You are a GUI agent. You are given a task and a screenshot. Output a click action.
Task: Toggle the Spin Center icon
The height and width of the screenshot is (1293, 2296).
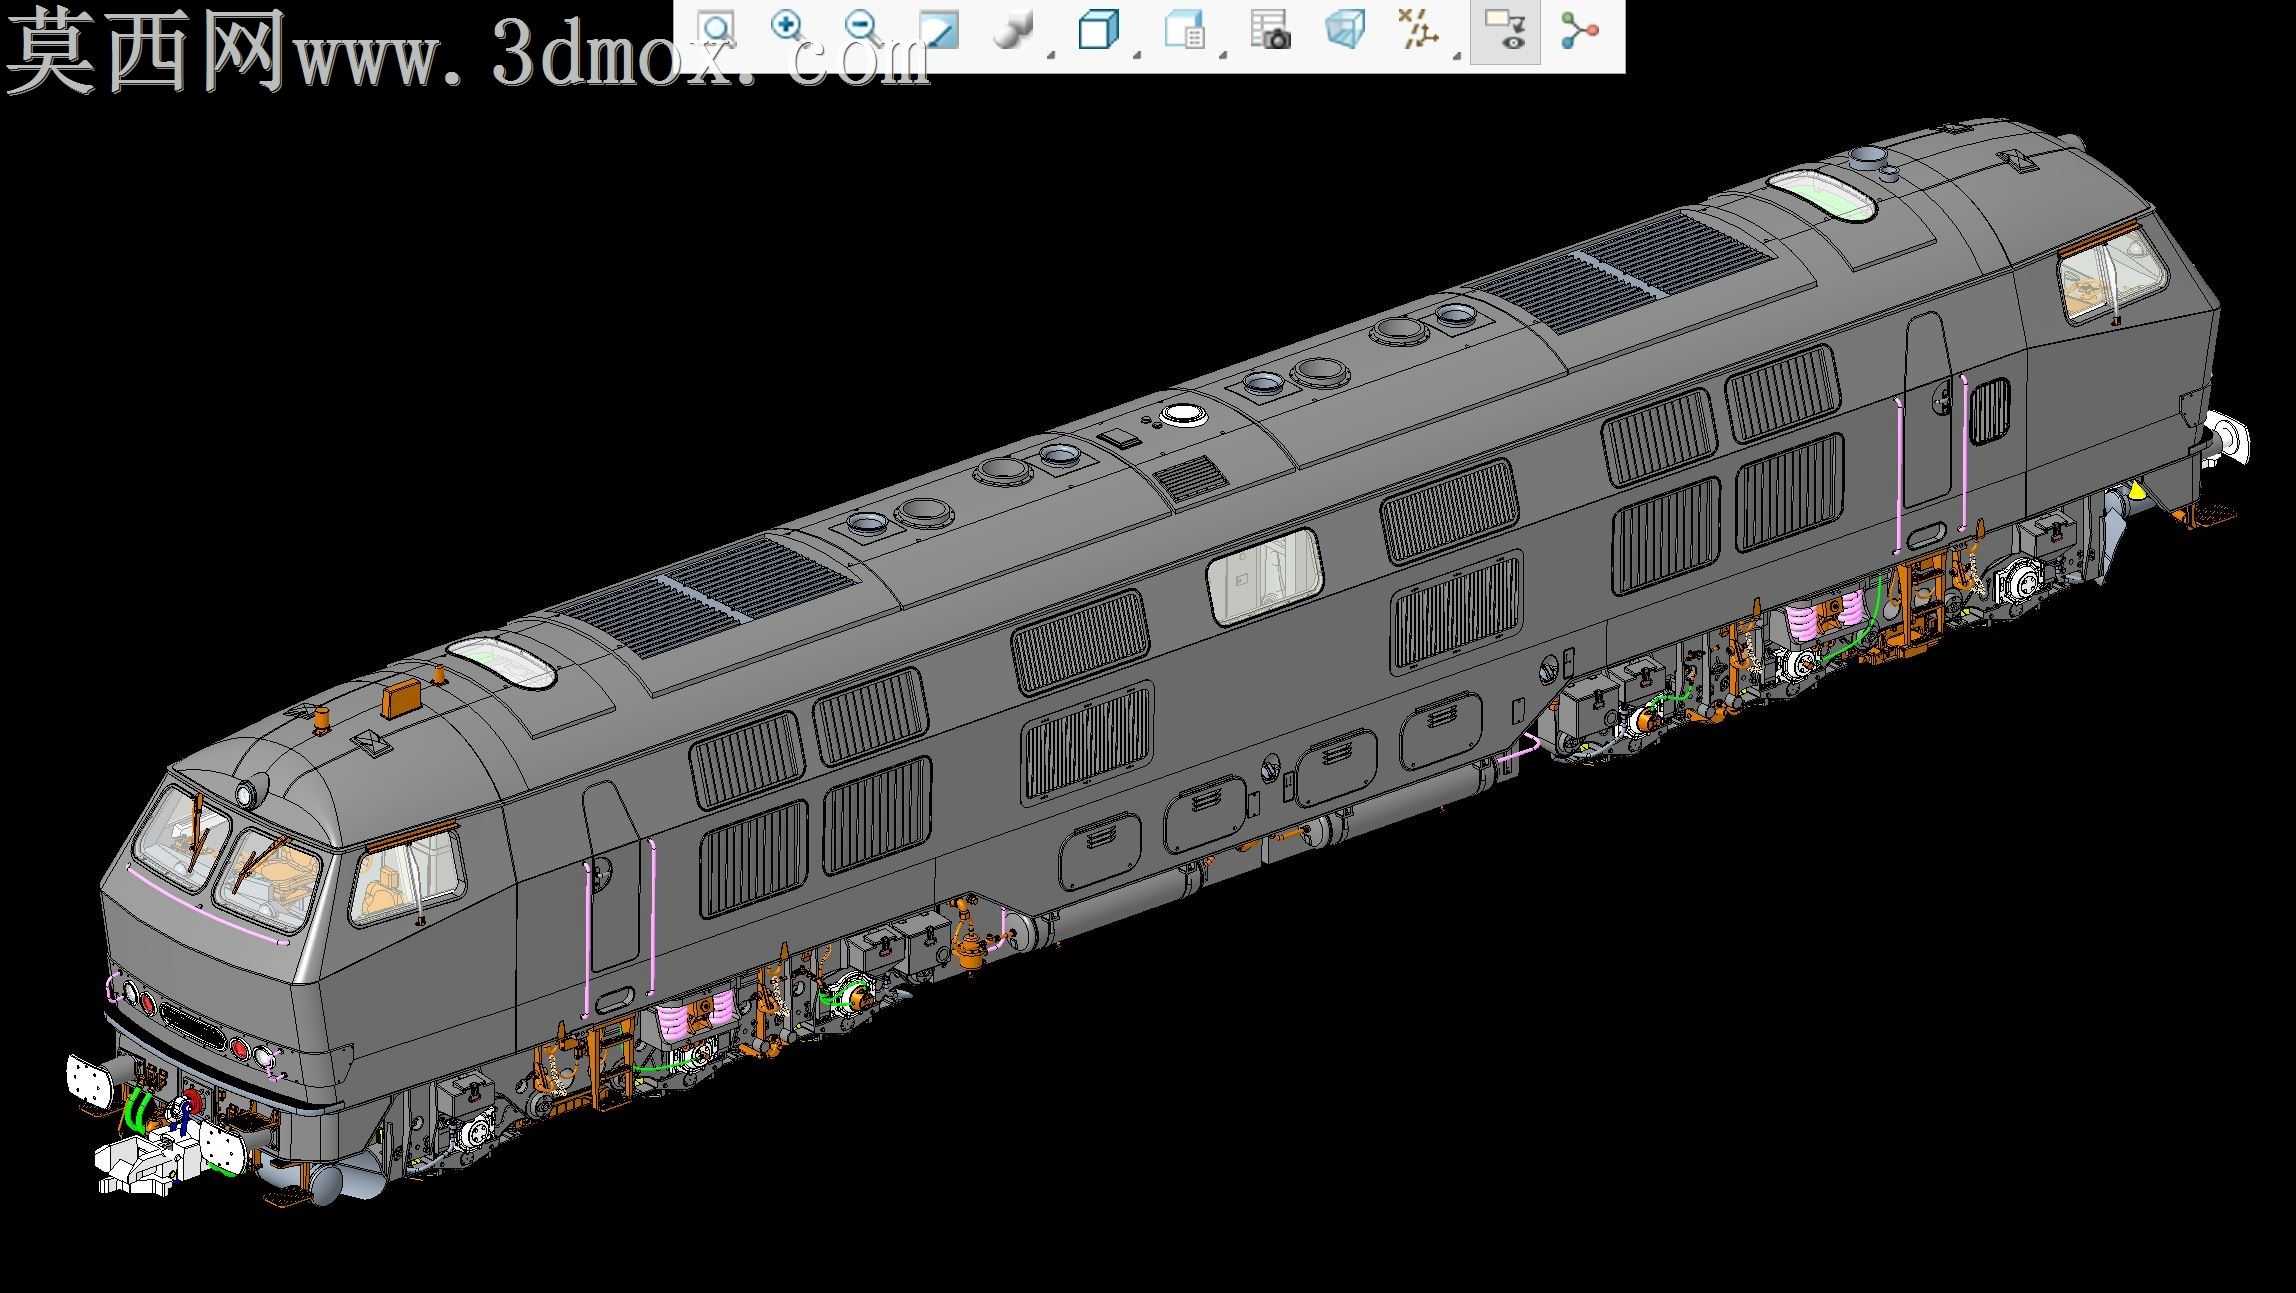pyautogui.click(x=1580, y=30)
